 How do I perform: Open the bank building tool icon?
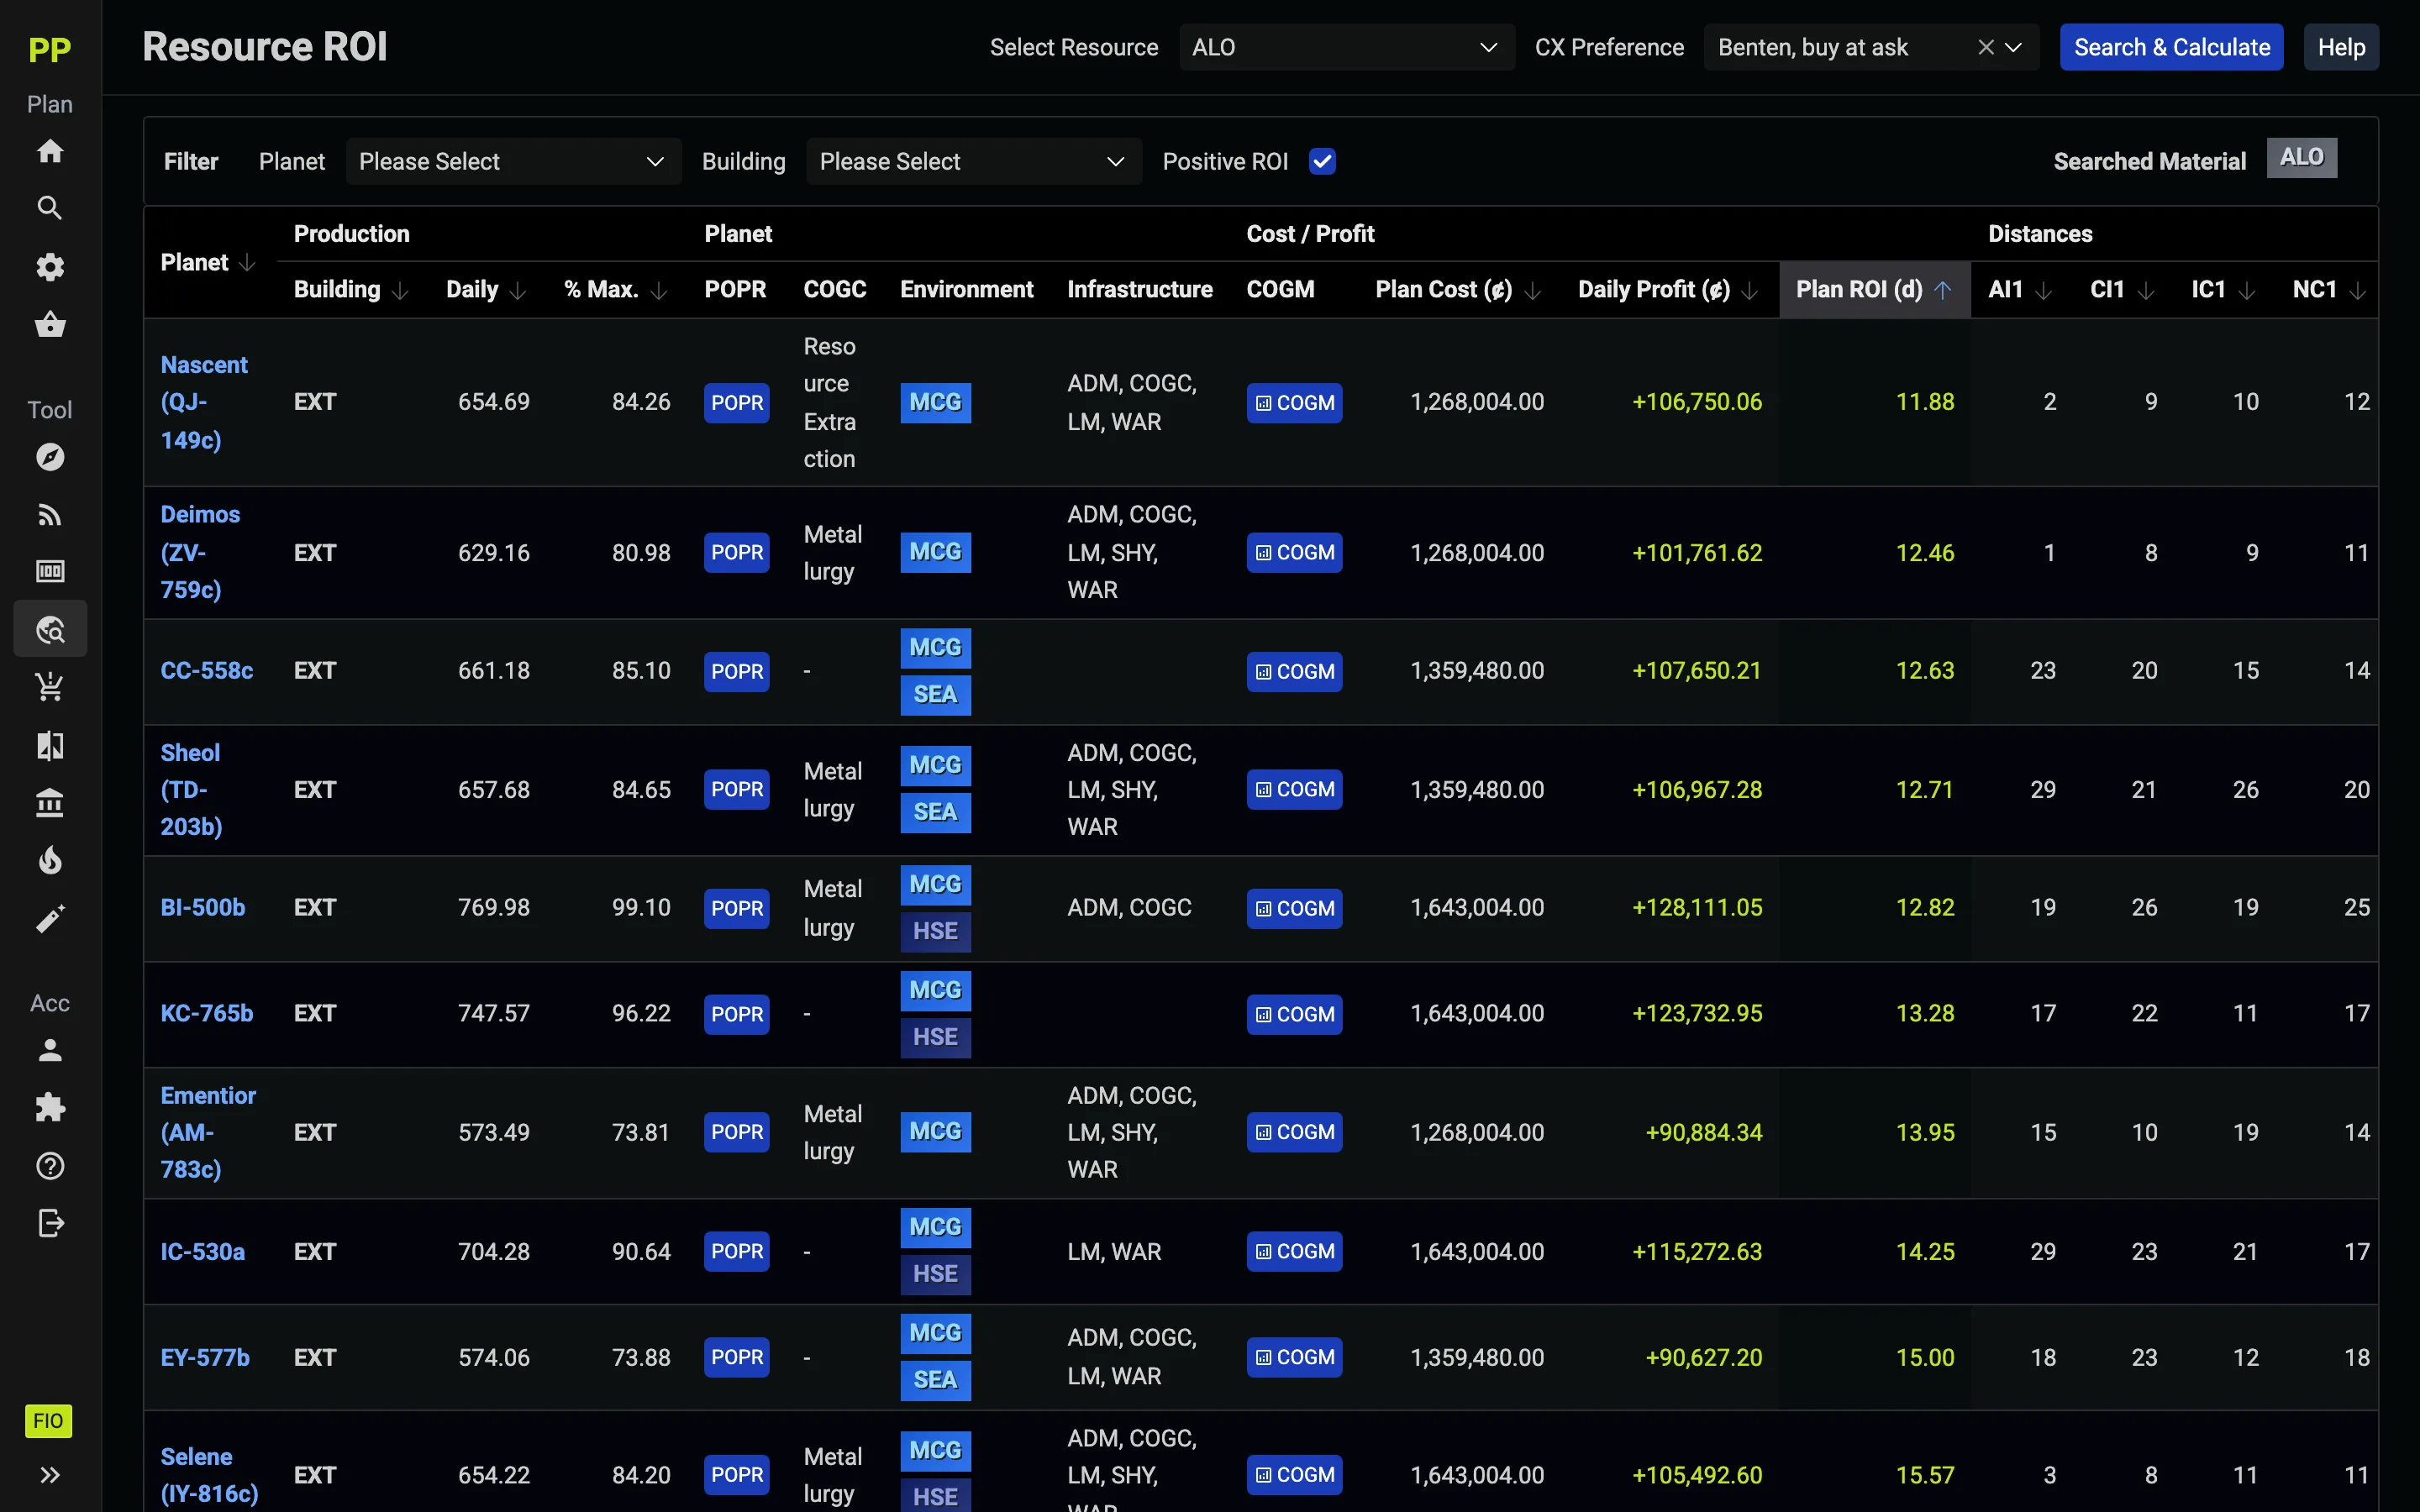(x=50, y=803)
